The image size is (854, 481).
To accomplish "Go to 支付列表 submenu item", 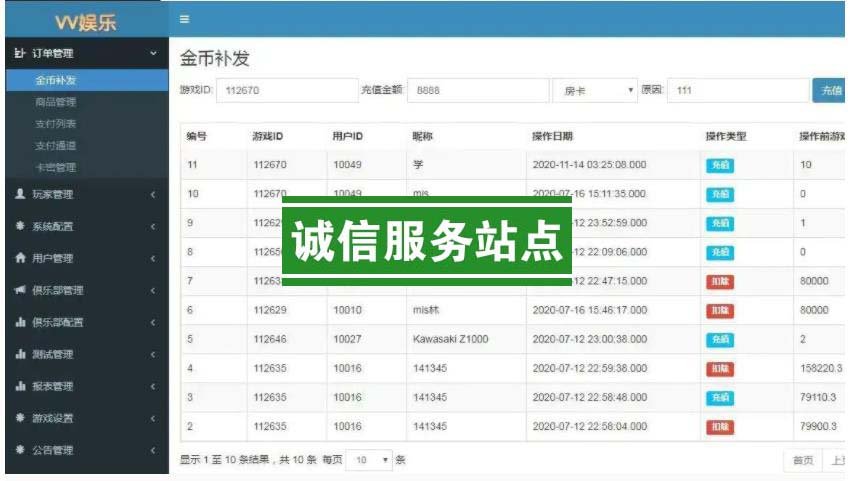I will tap(55, 124).
